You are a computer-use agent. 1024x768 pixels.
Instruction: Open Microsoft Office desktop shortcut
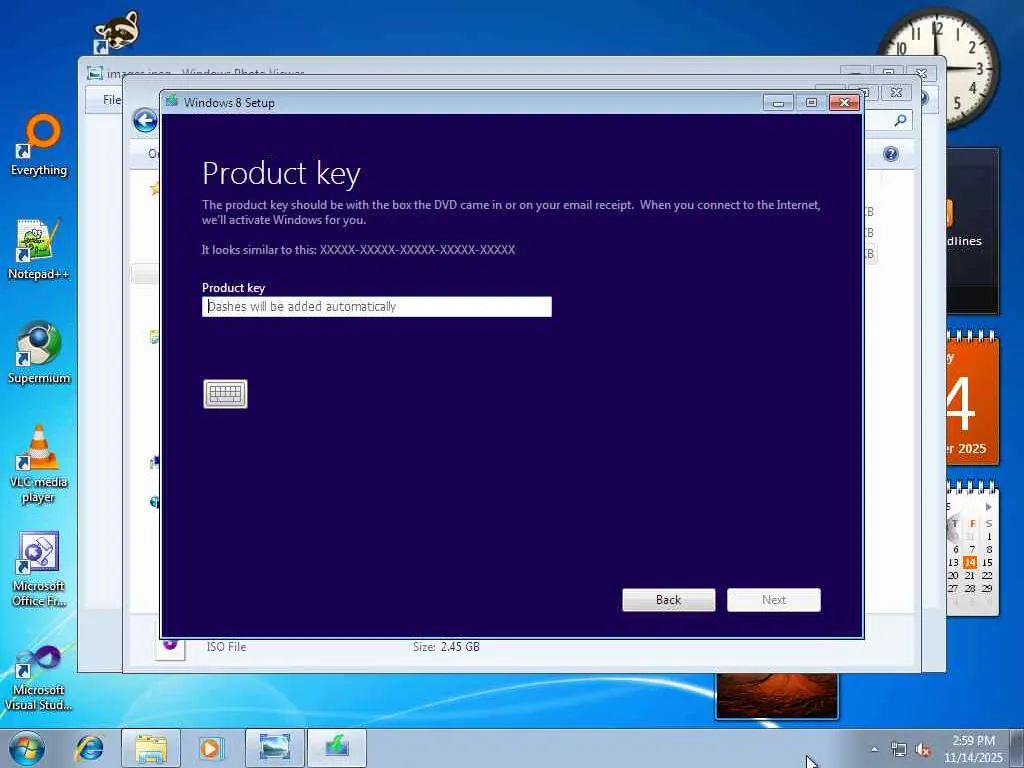tap(39, 569)
